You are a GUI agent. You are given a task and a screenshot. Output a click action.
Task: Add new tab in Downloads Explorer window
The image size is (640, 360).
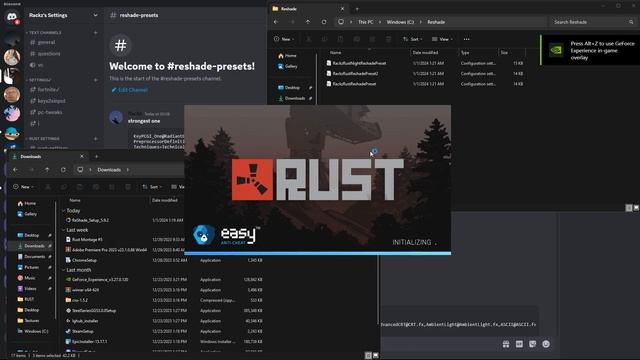click(96, 156)
